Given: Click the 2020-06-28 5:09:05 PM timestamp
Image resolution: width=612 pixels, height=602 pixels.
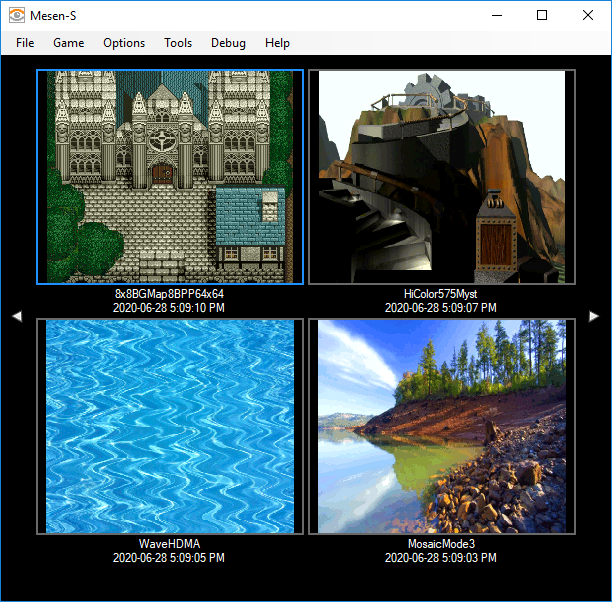Looking at the screenshot, I should [x=169, y=558].
